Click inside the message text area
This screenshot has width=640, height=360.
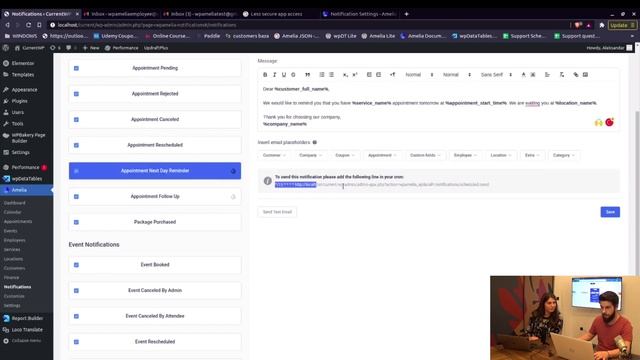pos(438,107)
